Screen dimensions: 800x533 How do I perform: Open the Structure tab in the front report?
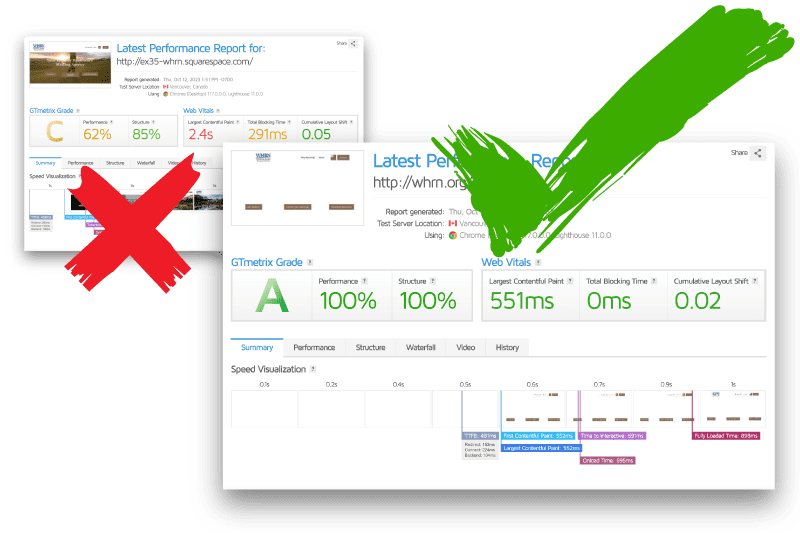click(x=370, y=347)
